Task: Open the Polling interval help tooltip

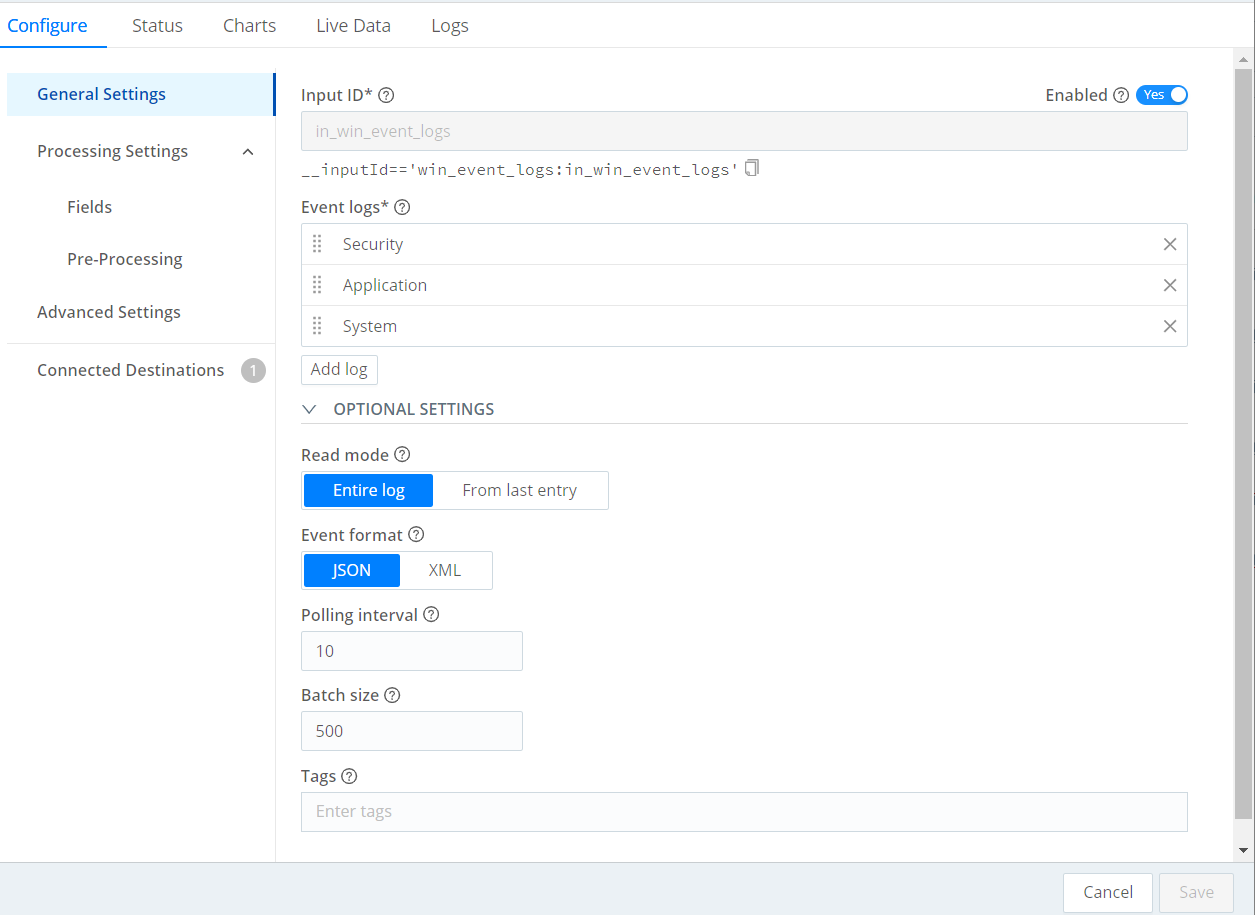Action: point(431,615)
